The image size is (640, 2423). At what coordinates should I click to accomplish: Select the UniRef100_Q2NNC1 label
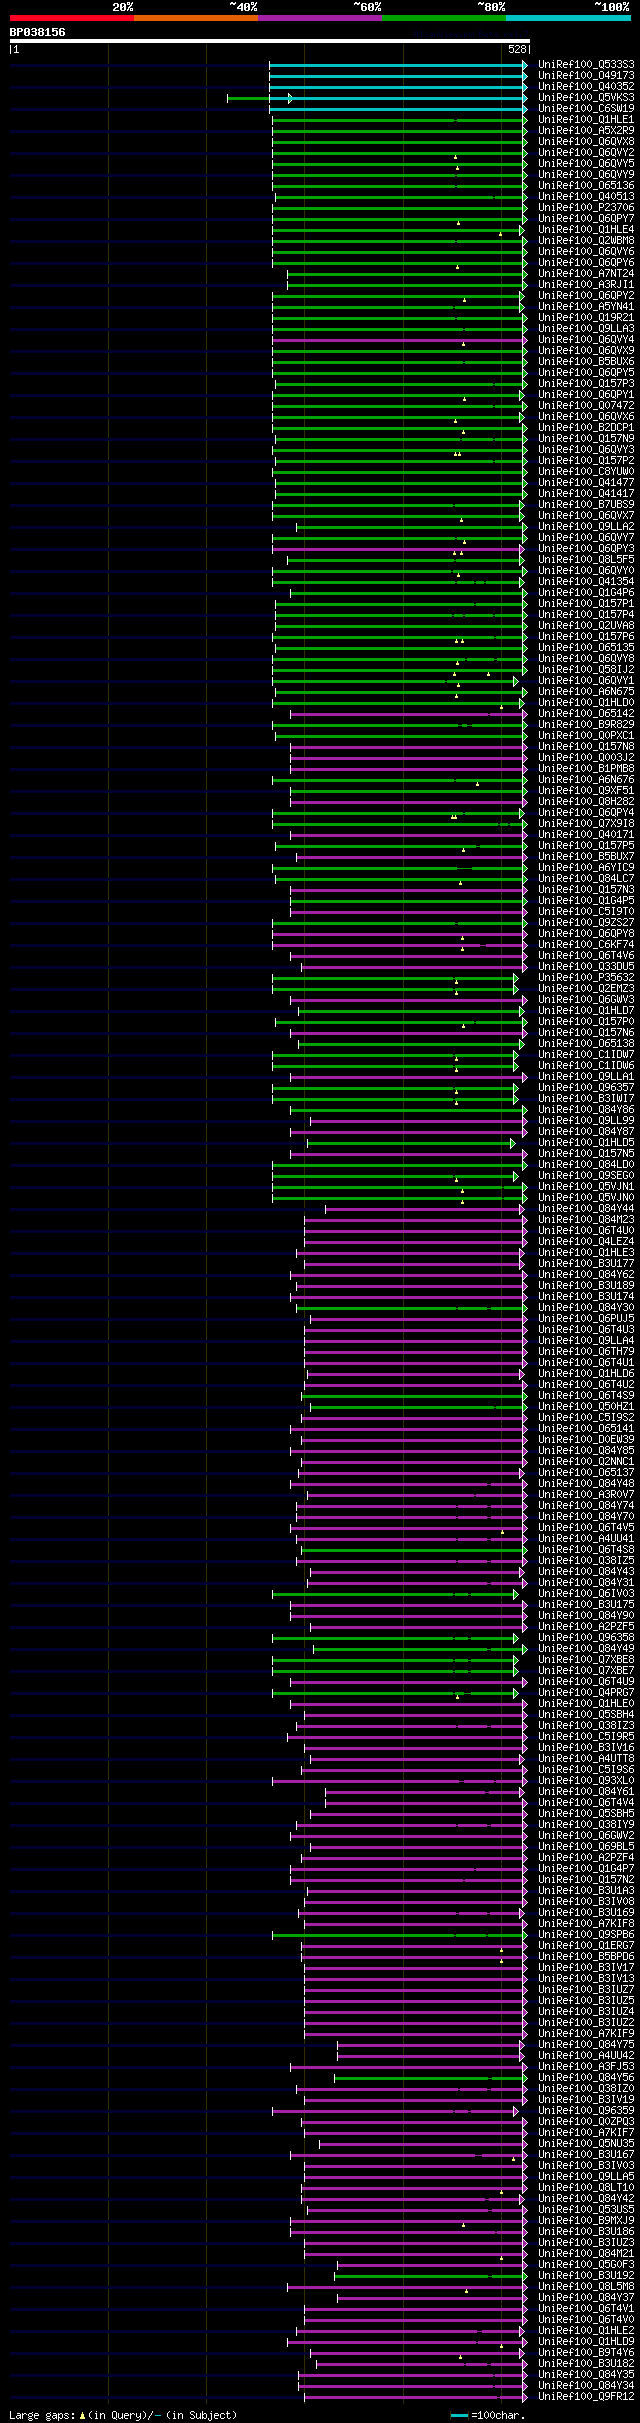pyautogui.click(x=586, y=1461)
